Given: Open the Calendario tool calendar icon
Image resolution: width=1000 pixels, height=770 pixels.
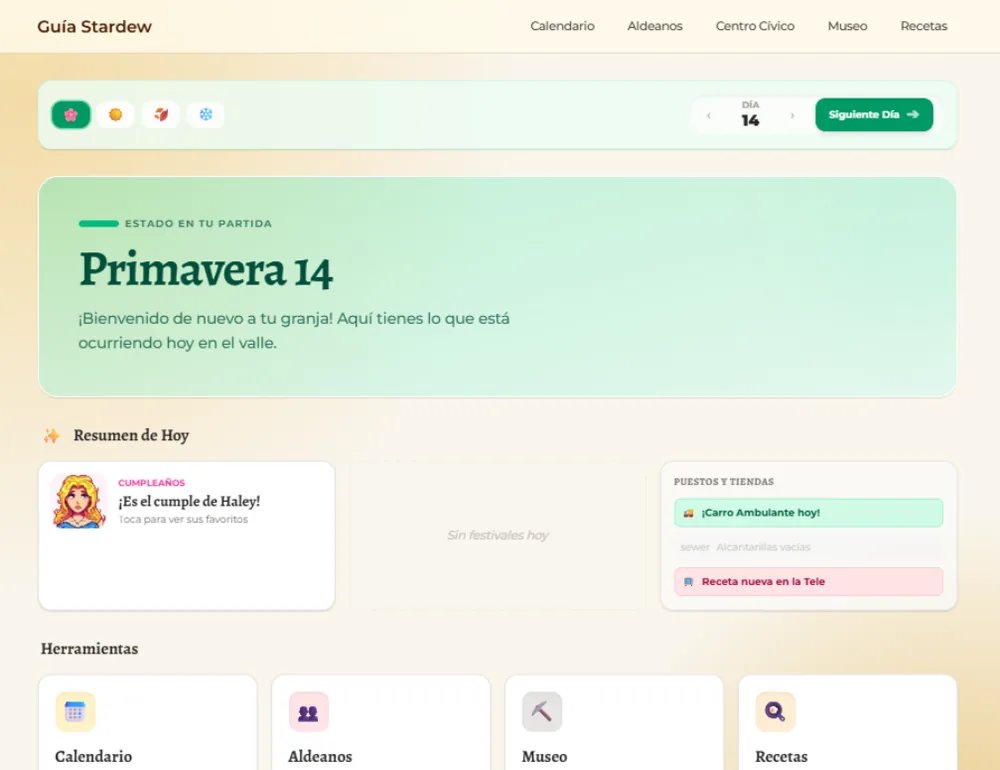Looking at the screenshot, I should point(75,712).
